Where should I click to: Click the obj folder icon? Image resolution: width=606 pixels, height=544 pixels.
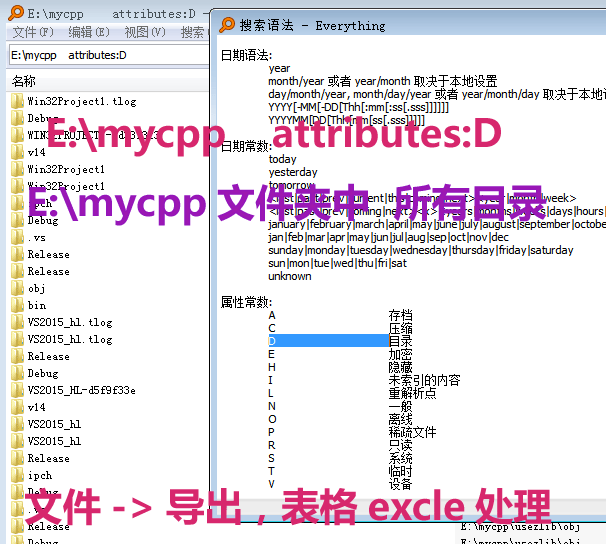[x=17, y=288]
